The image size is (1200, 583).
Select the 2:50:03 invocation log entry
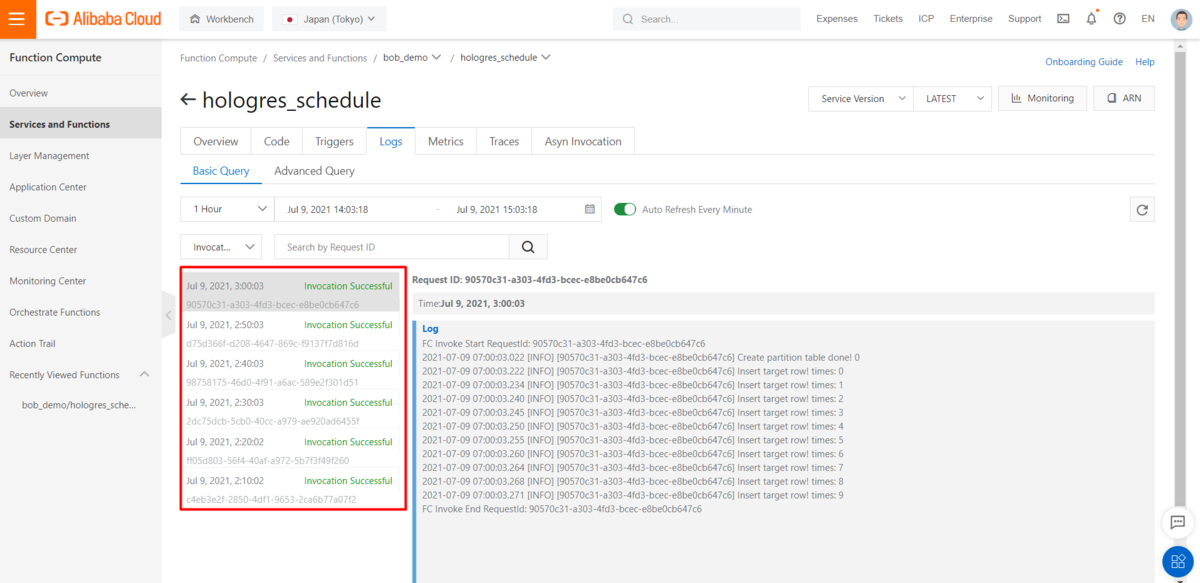291,334
